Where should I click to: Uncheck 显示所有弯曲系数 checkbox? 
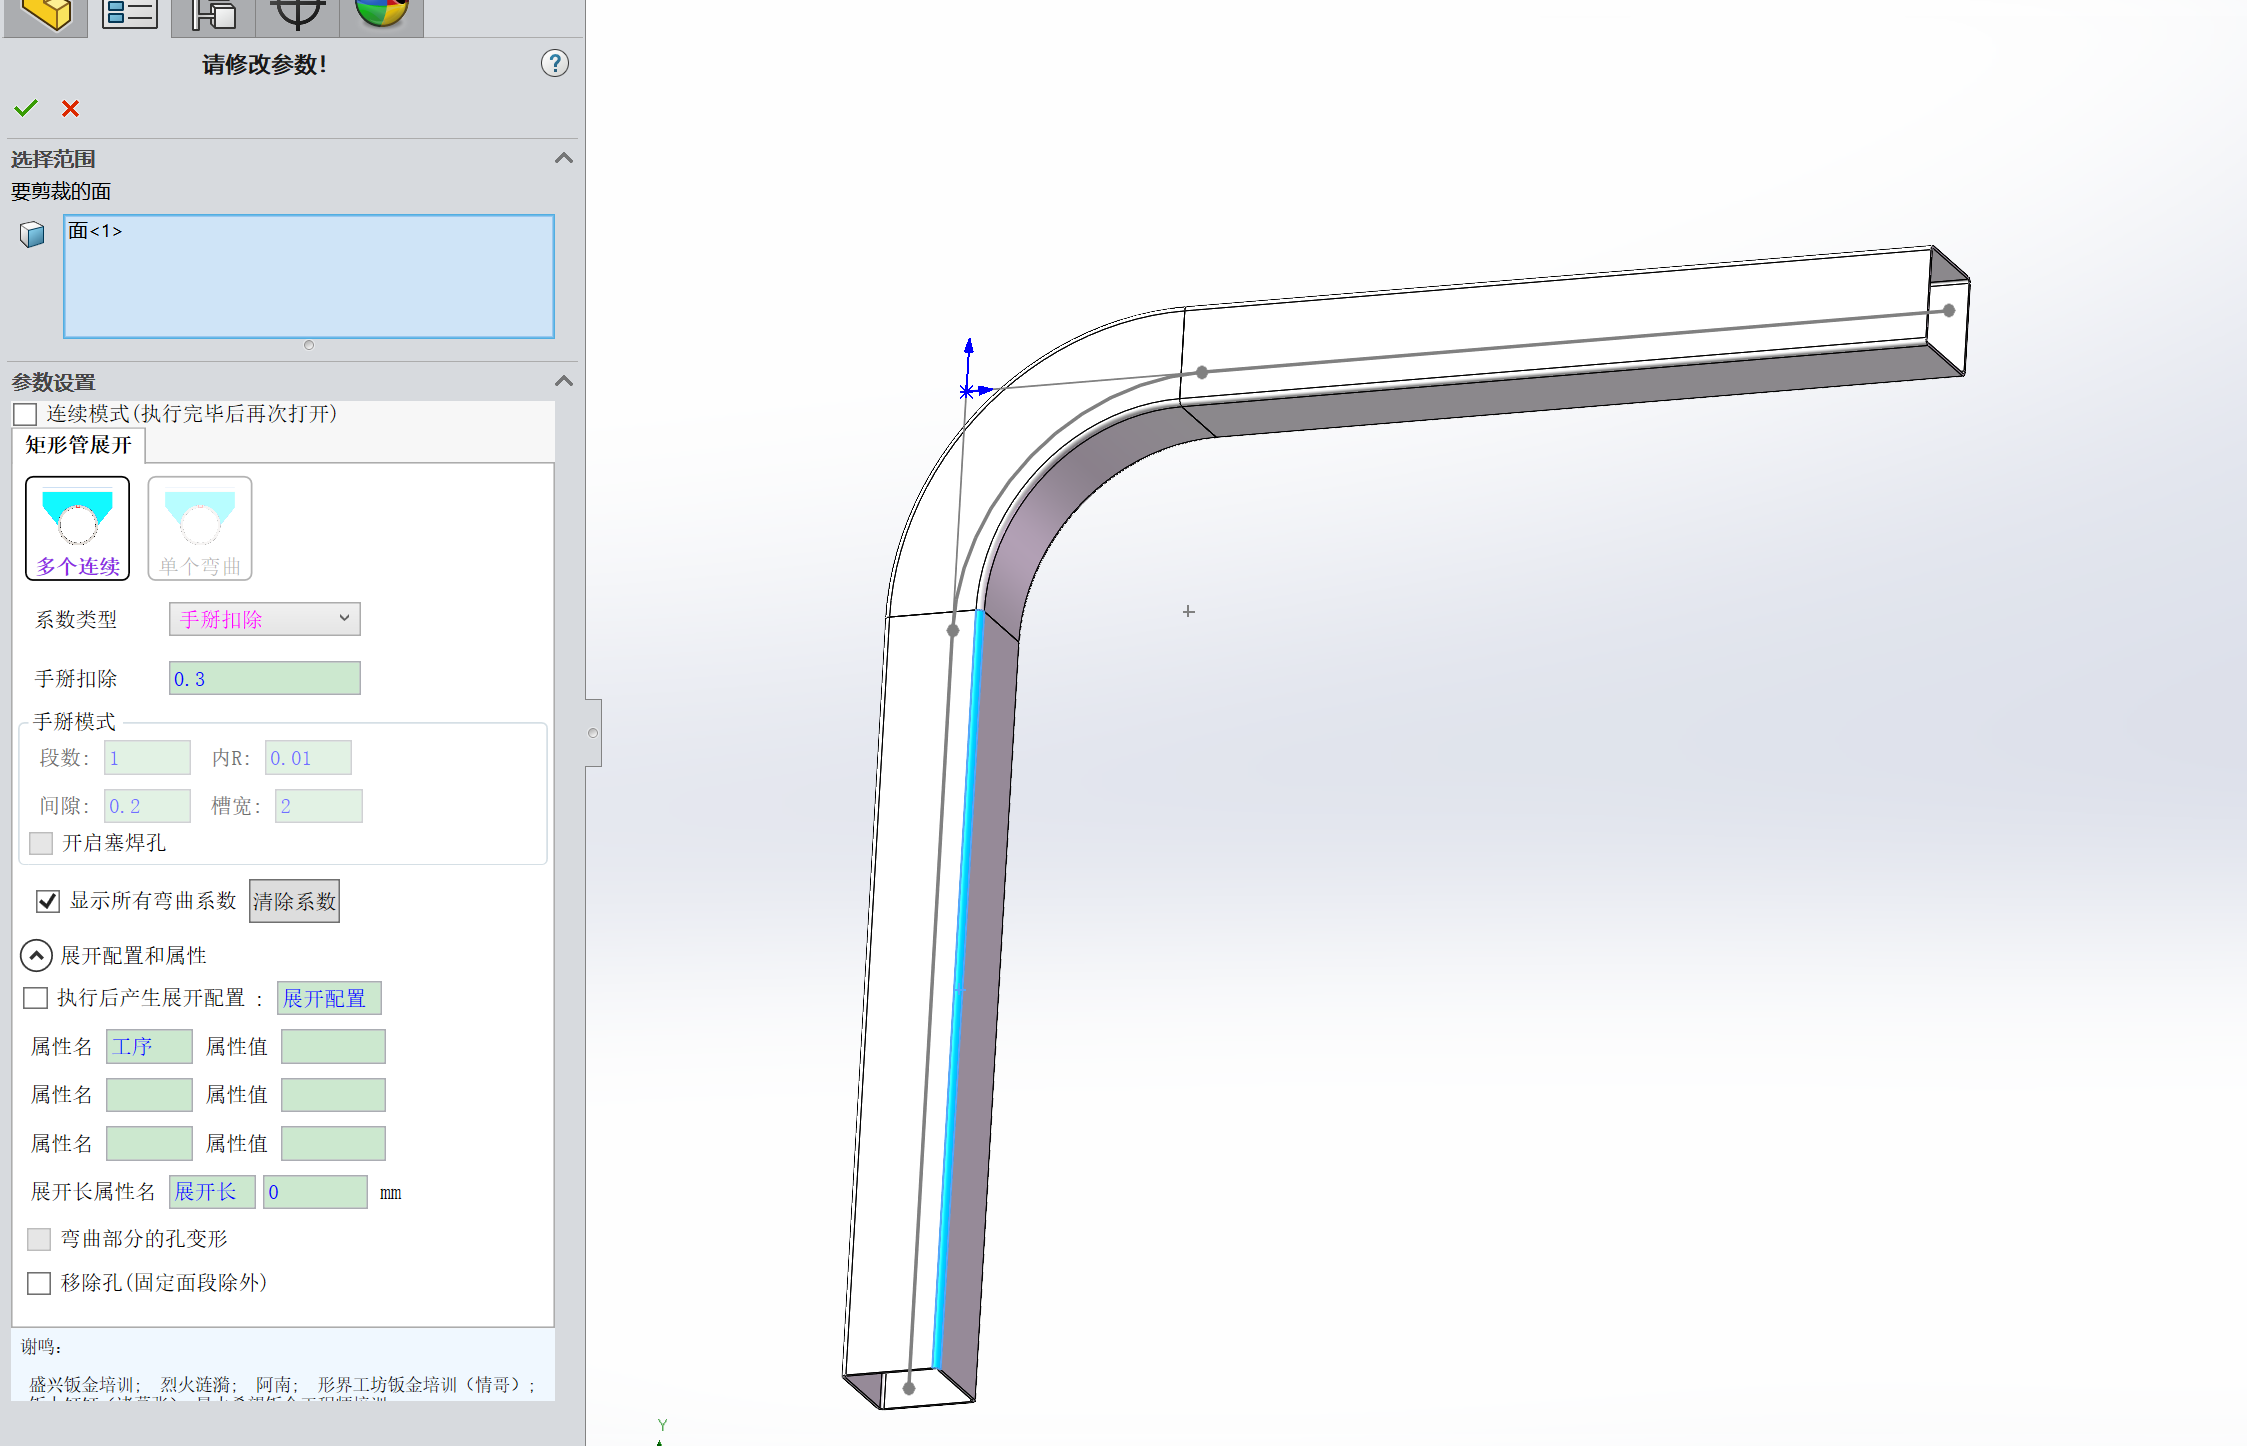click(48, 901)
